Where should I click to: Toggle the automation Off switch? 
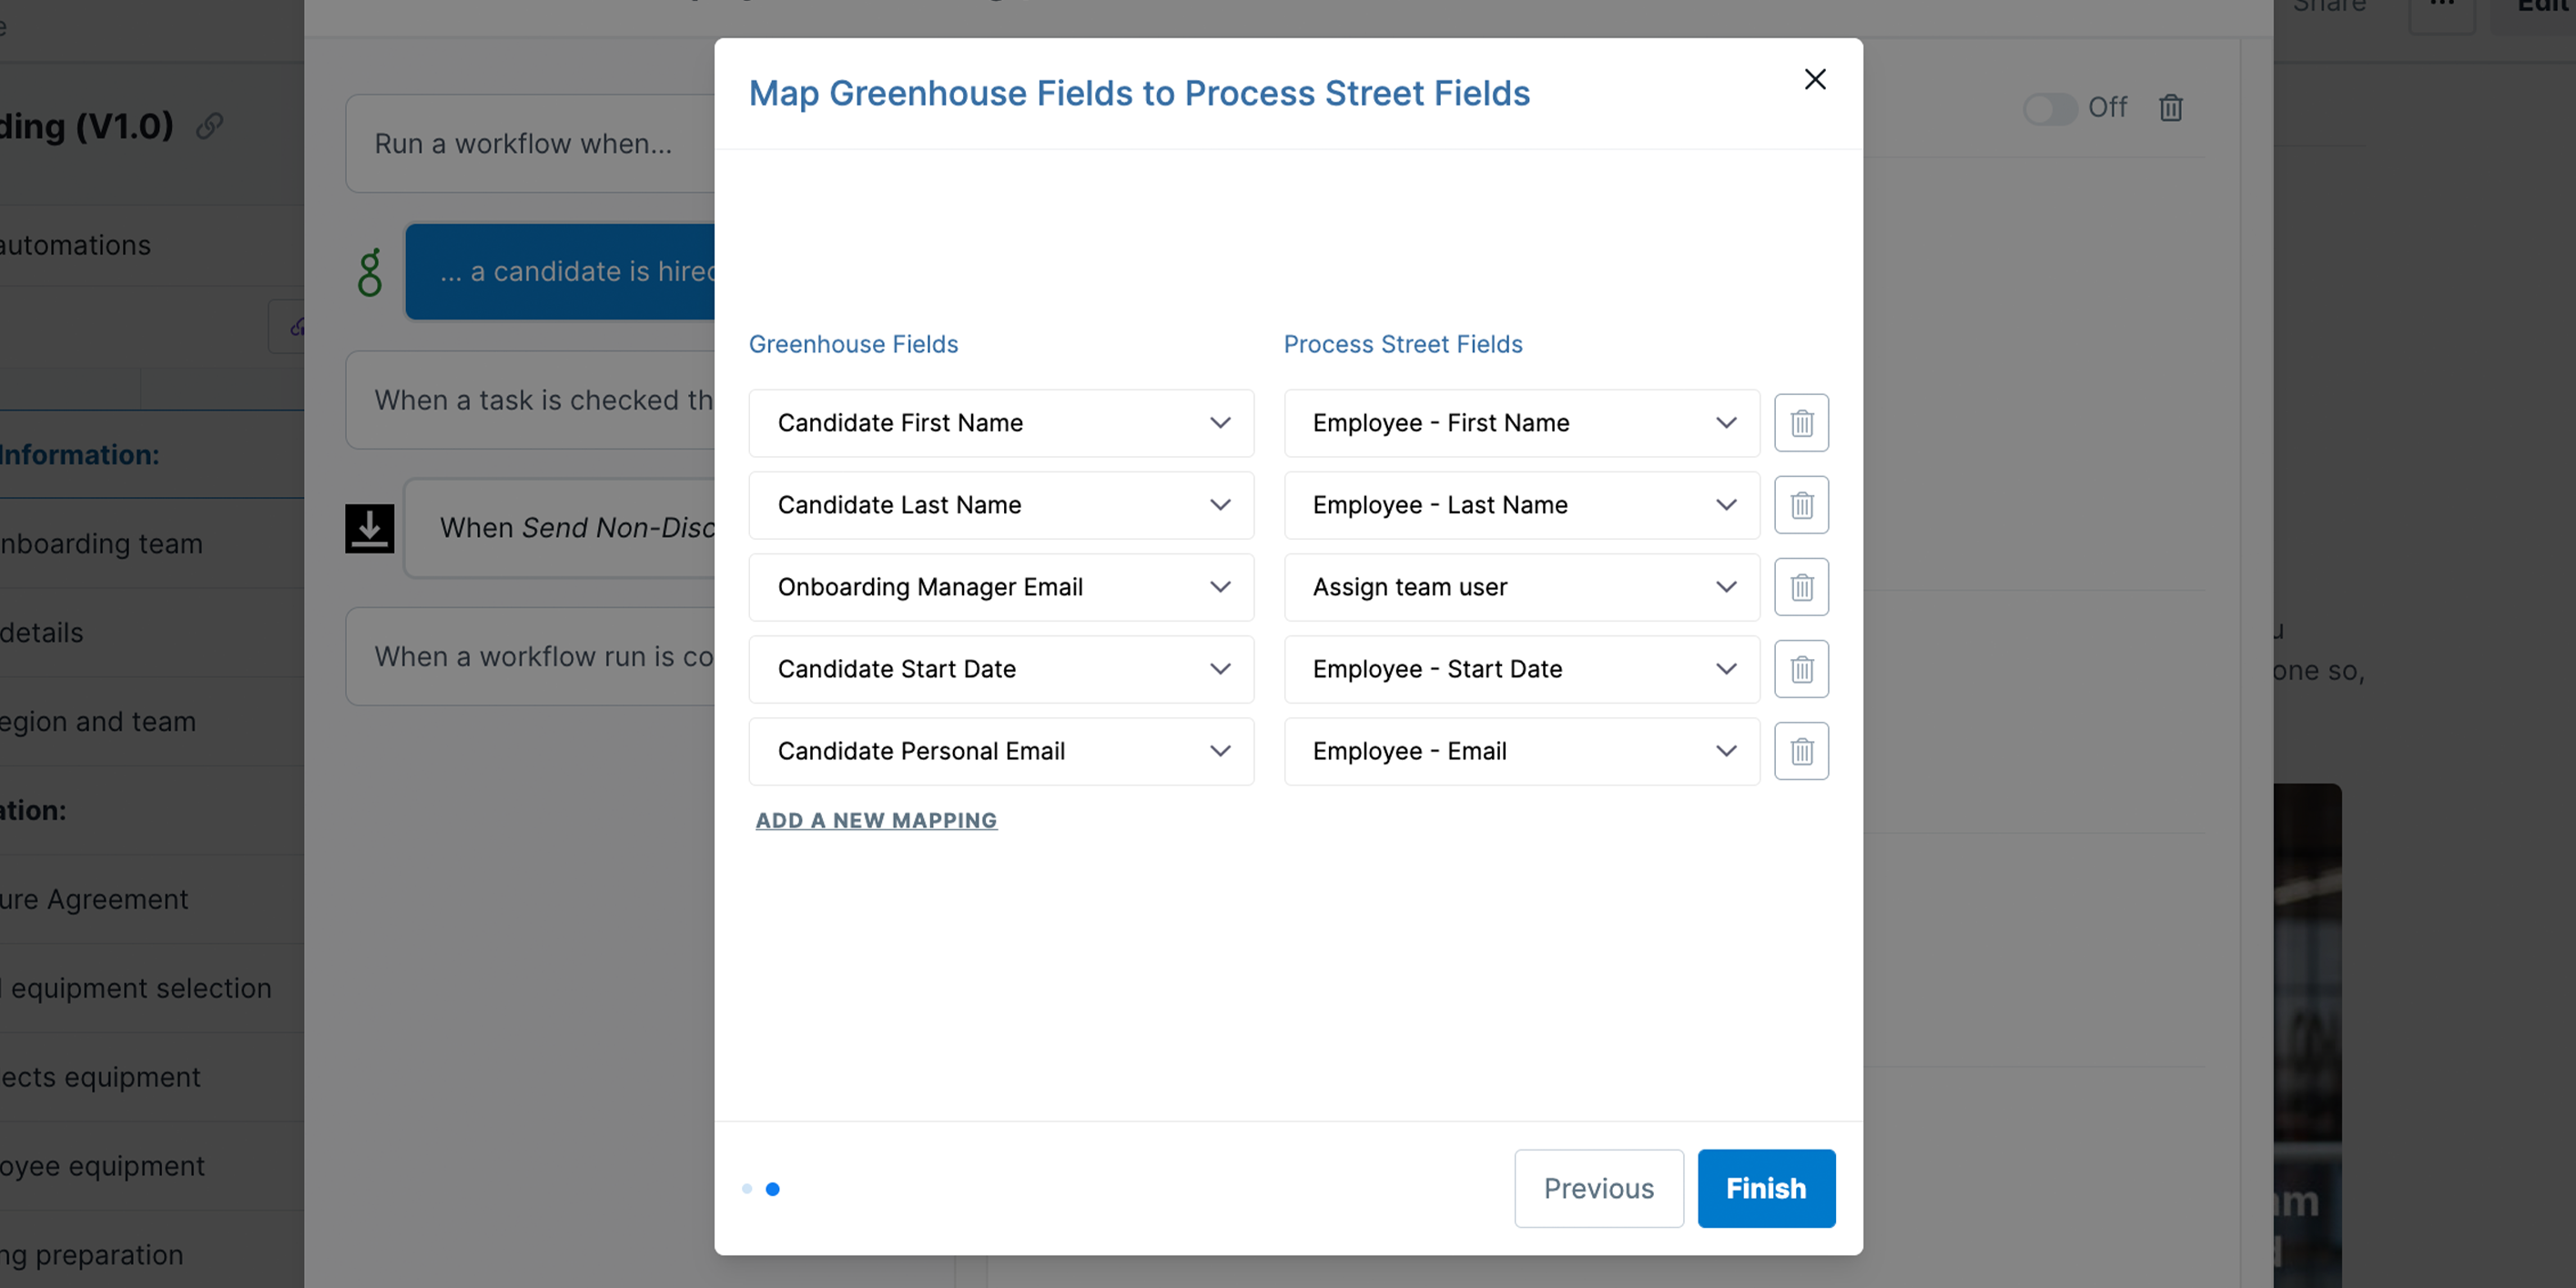click(2050, 108)
